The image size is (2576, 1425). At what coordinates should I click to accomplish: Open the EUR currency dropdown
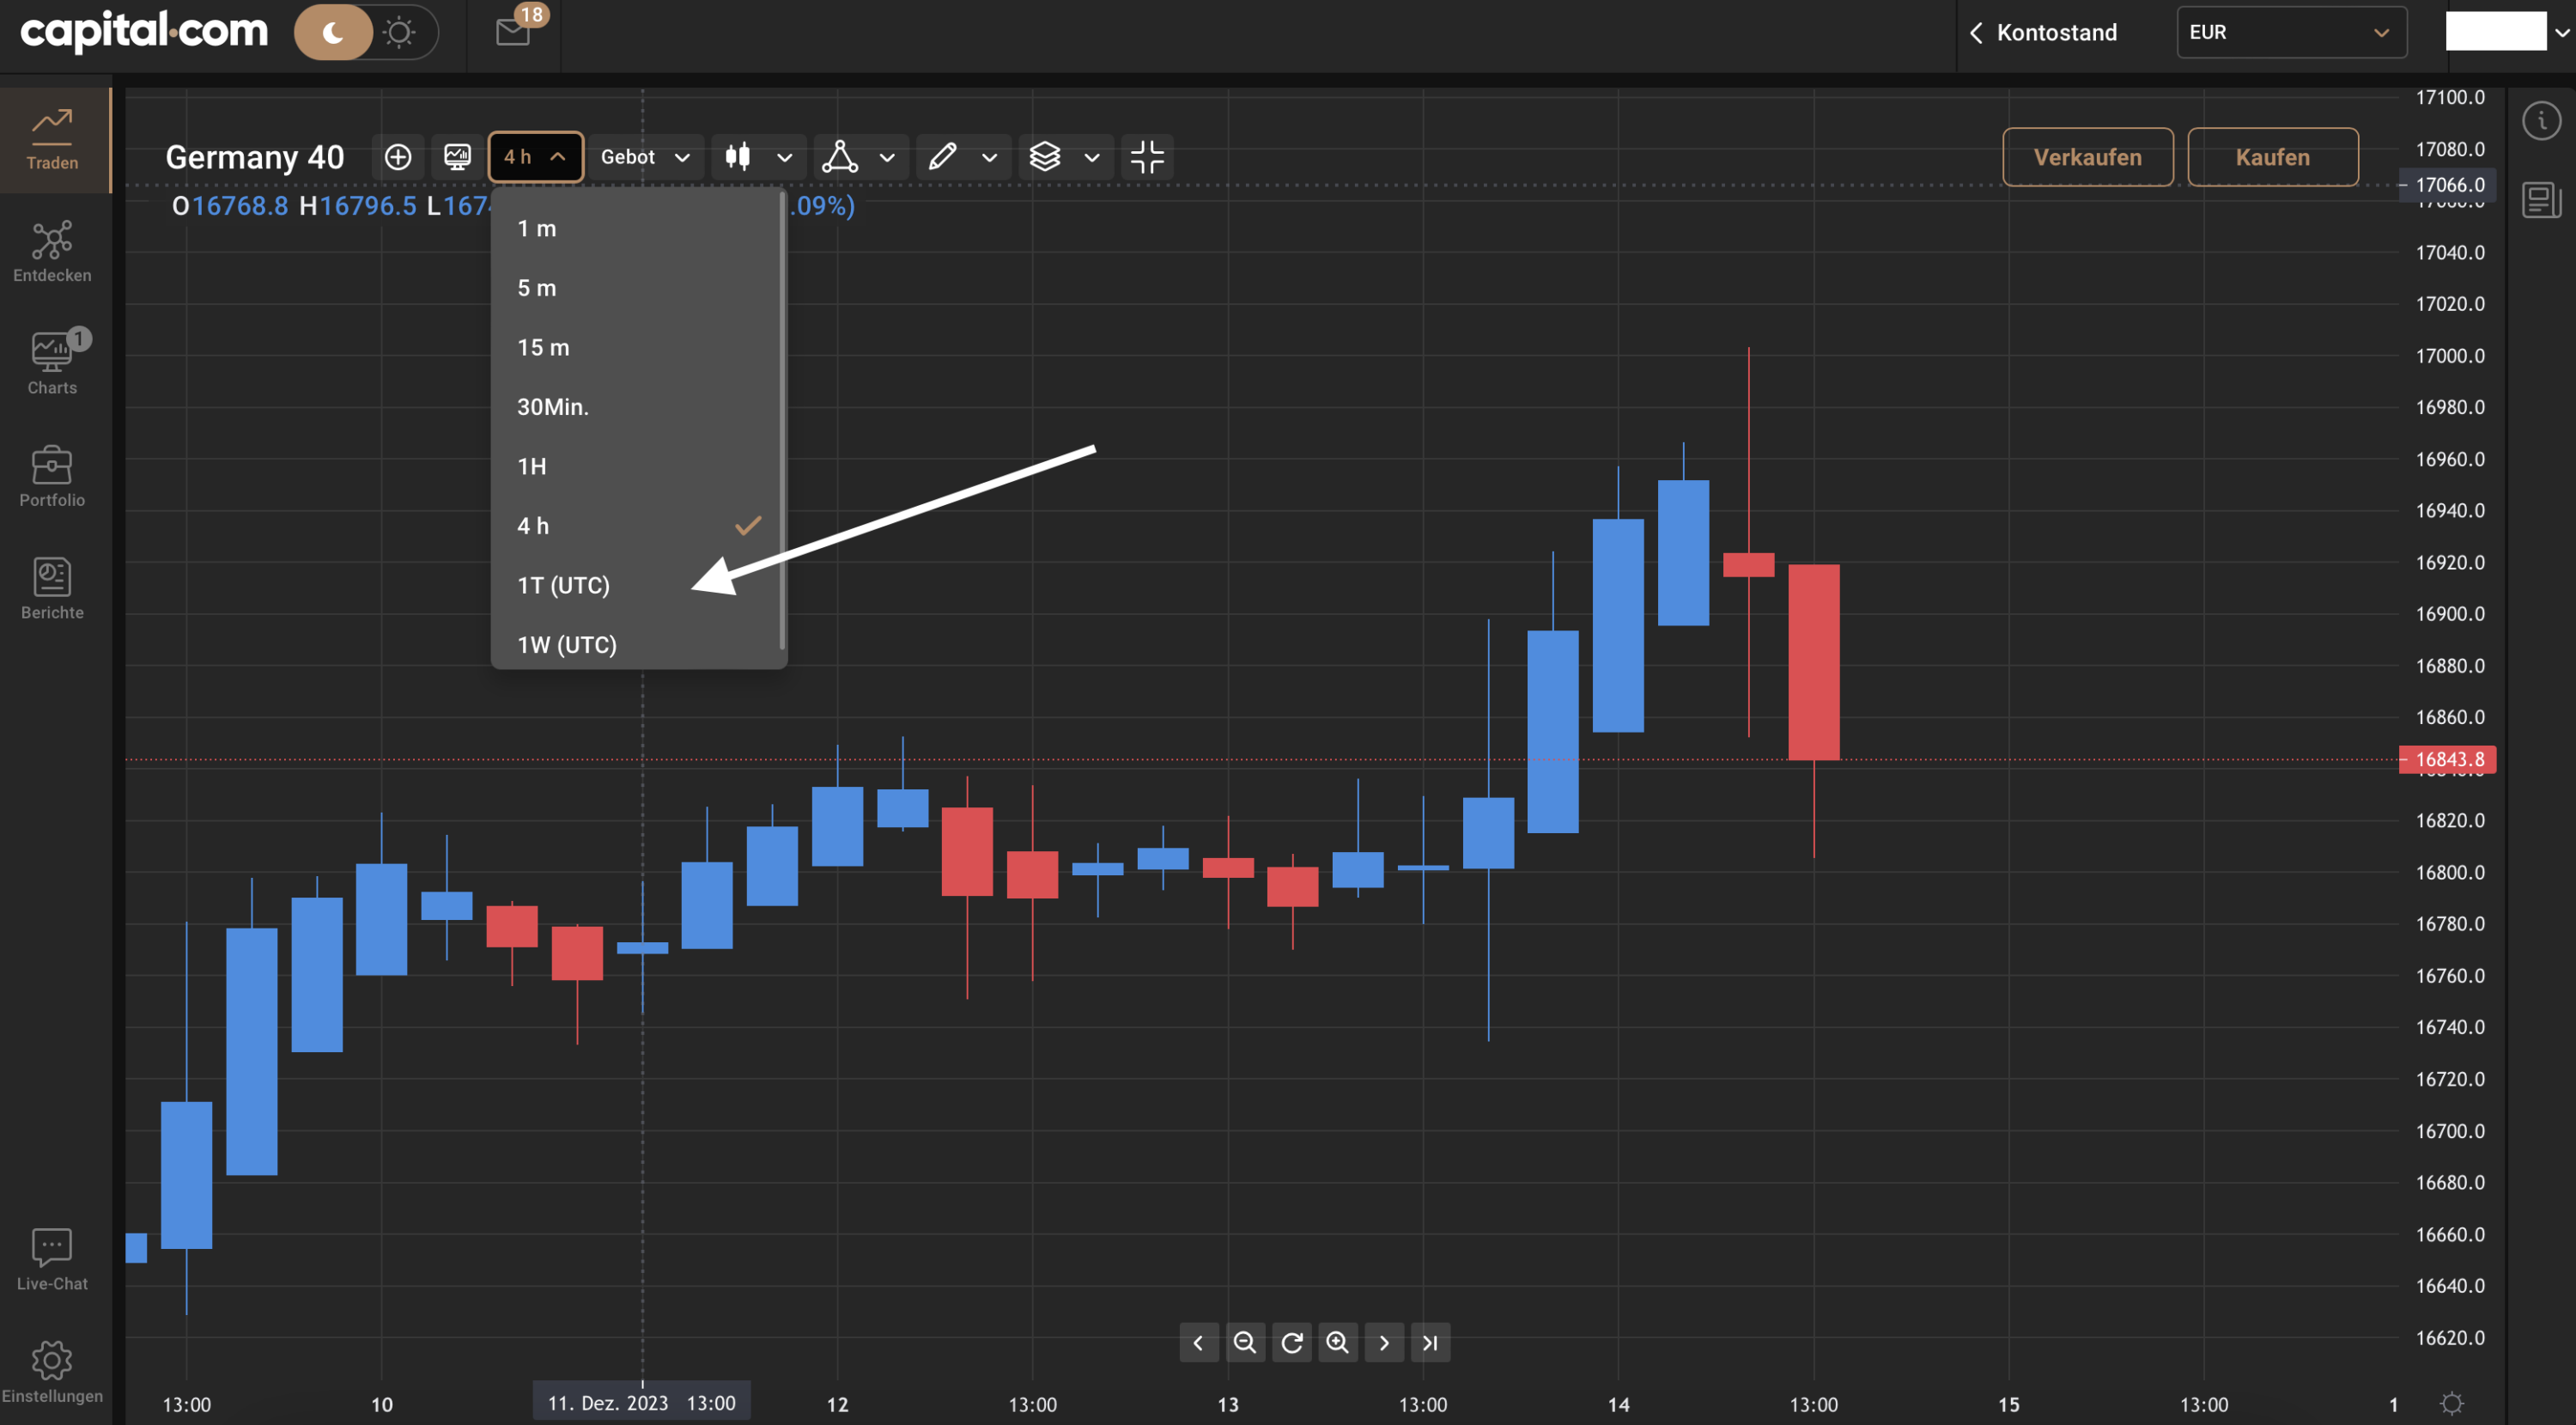click(x=2291, y=32)
